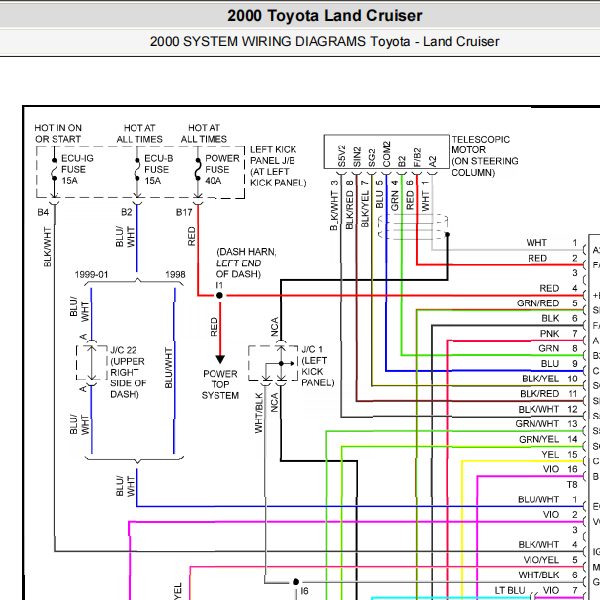Select the J/C 22 junction connector label

coord(128,372)
